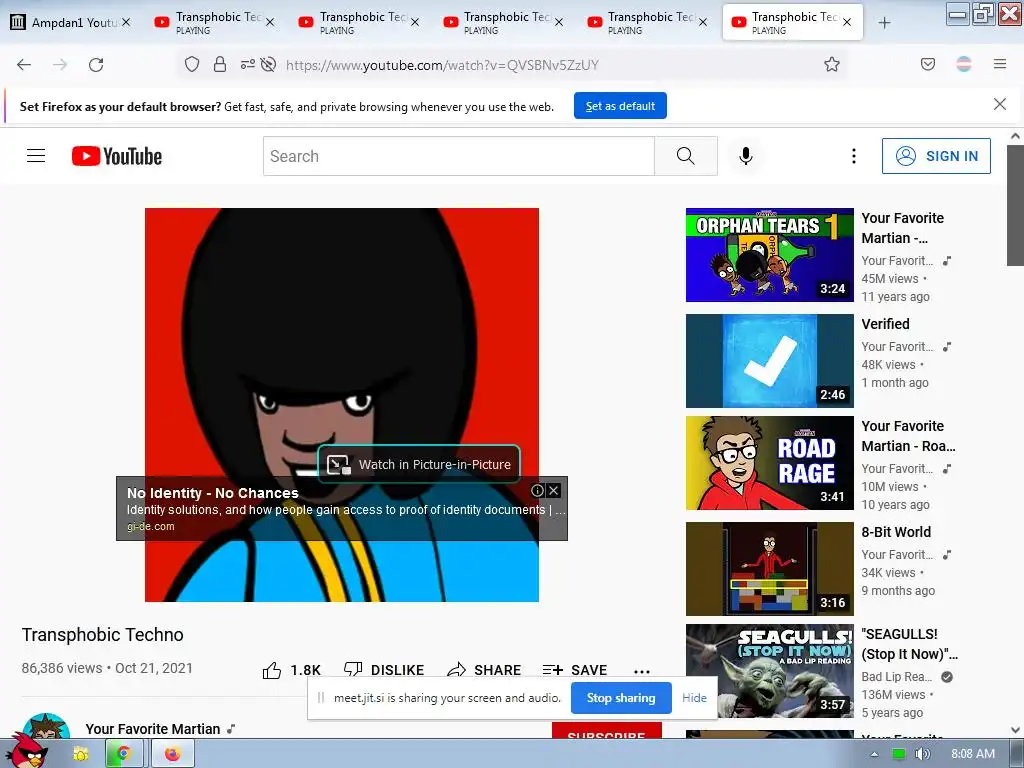Open the volume speaker tray icon
The image size is (1024, 768).
point(922,754)
